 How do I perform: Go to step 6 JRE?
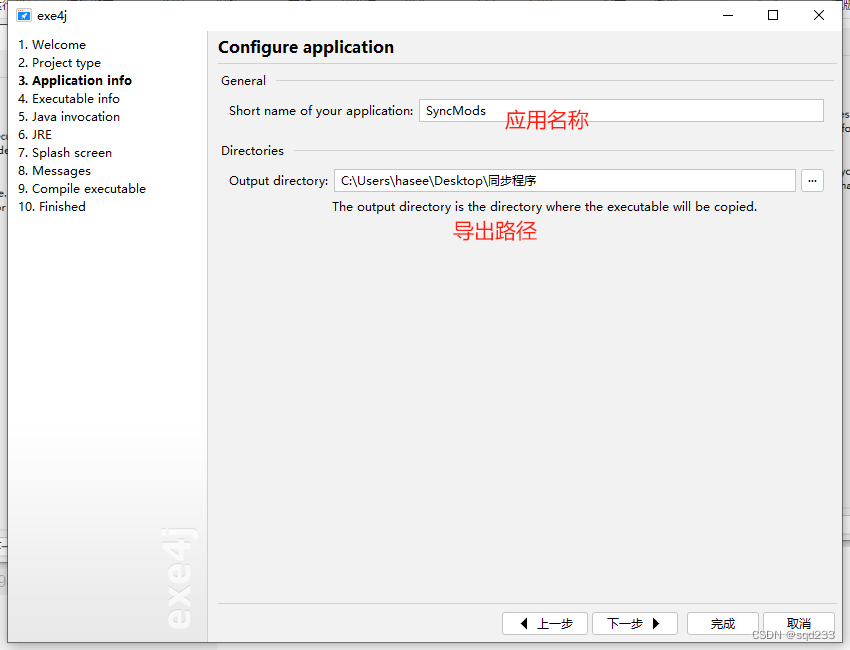pyautogui.click(x=35, y=134)
